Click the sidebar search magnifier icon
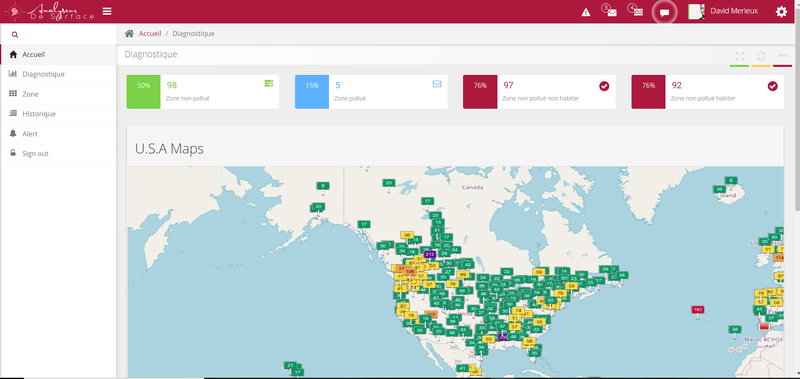 coord(15,35)
